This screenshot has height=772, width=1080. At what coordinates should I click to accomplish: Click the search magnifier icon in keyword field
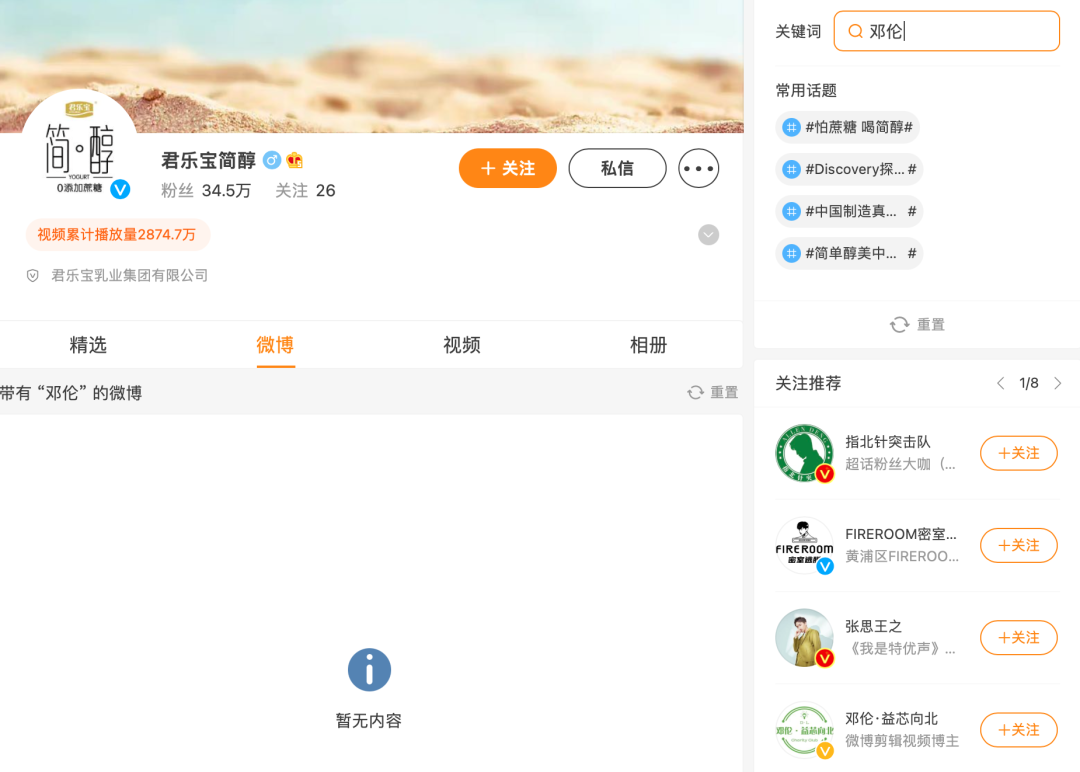coord(856,31)
